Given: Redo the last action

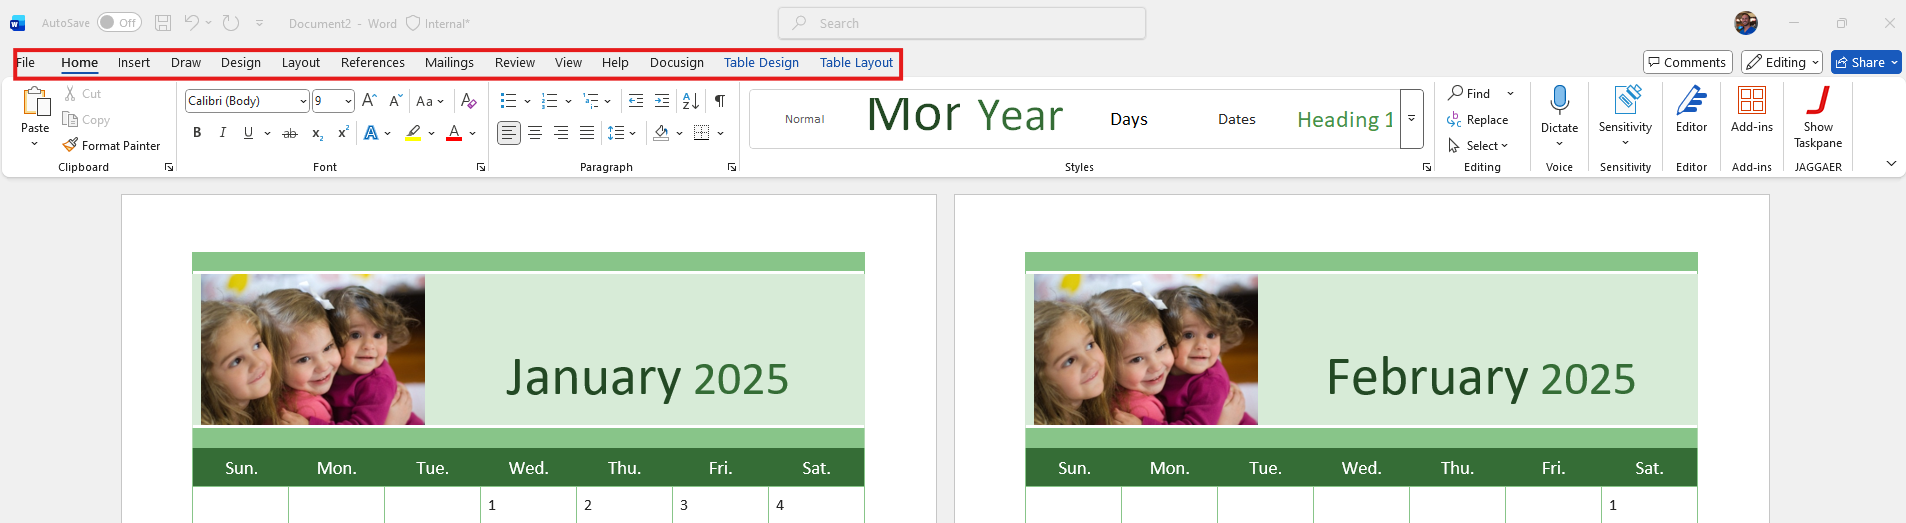Looking at the screenshot, I should 231,23.
